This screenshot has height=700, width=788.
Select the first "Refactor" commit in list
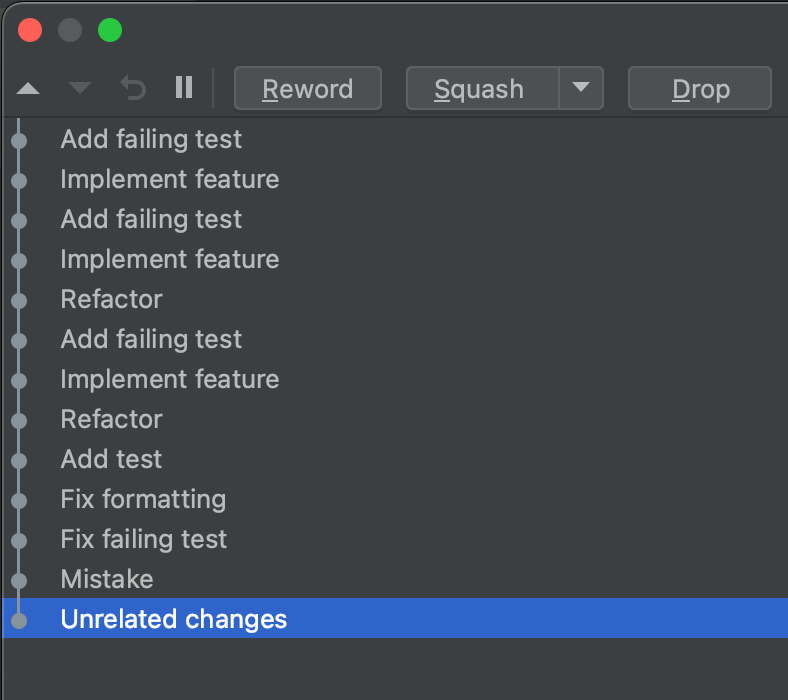coord(111,299)
